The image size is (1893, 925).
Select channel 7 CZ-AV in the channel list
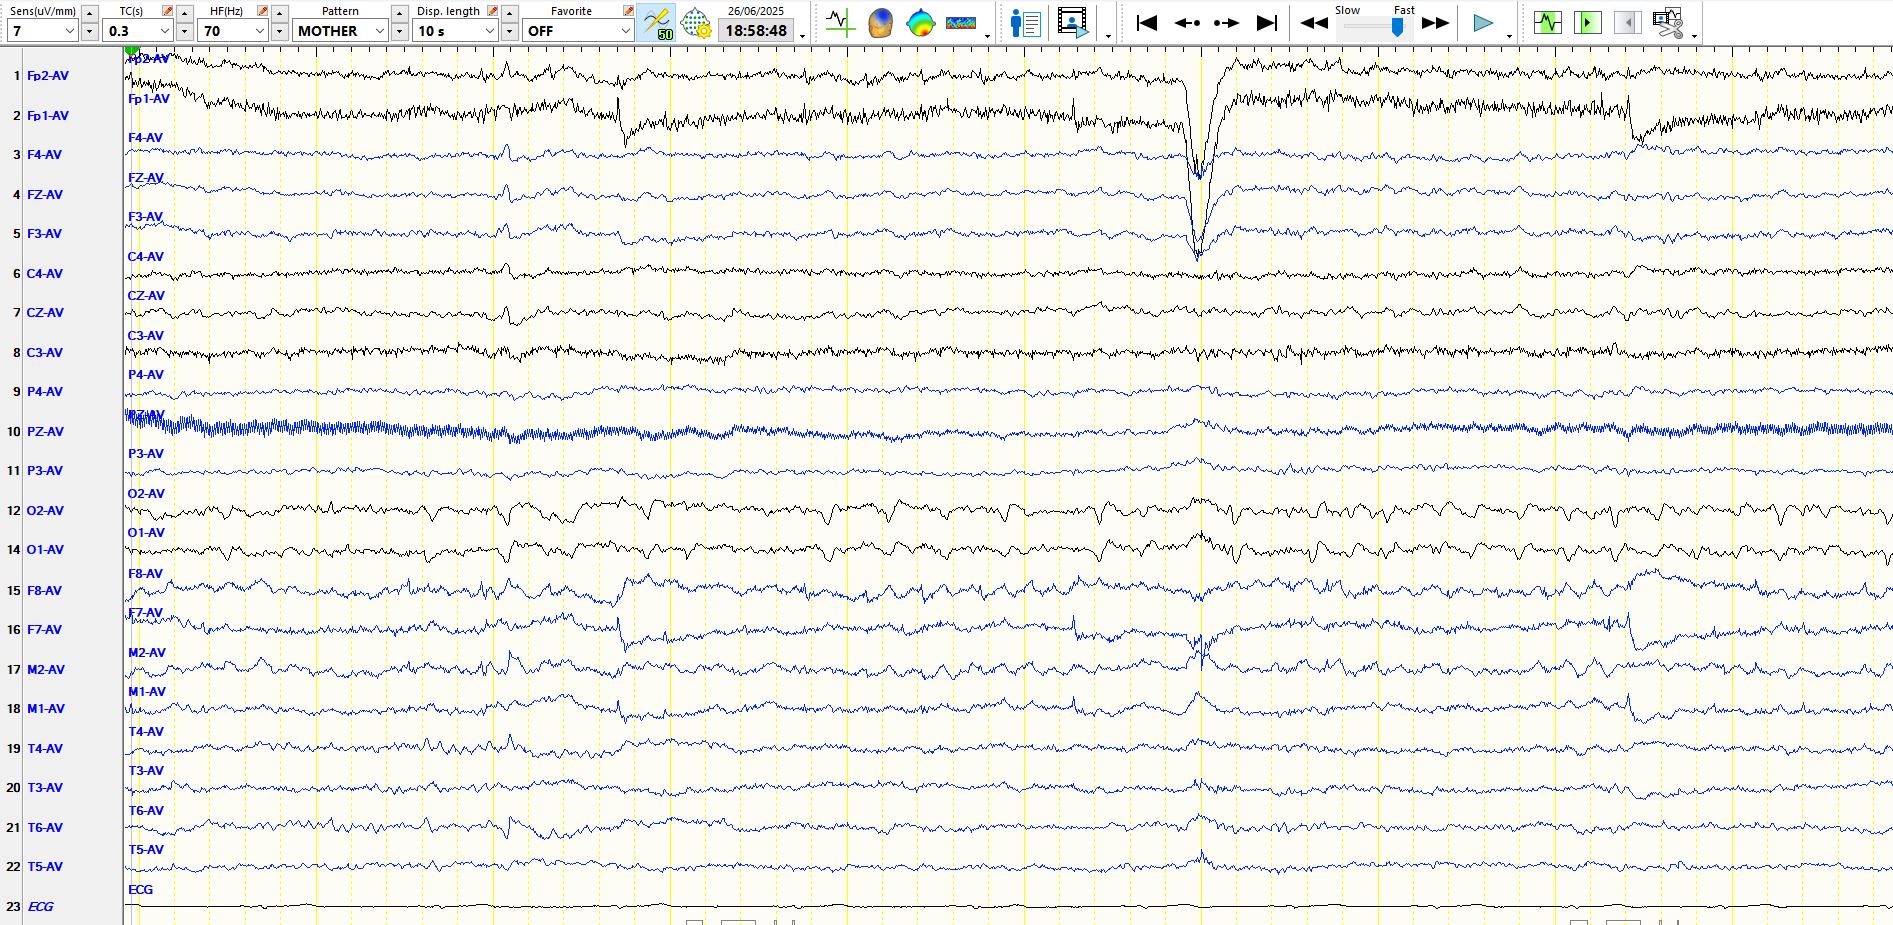[x=44, y=313]
